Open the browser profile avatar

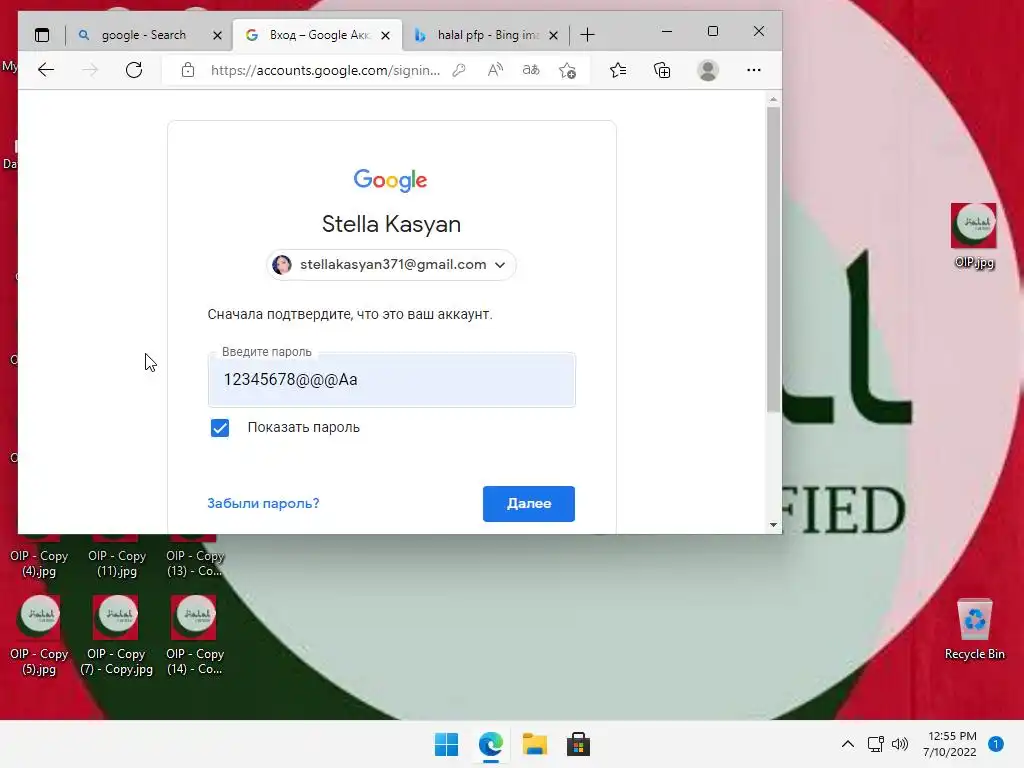coord(708,70)
